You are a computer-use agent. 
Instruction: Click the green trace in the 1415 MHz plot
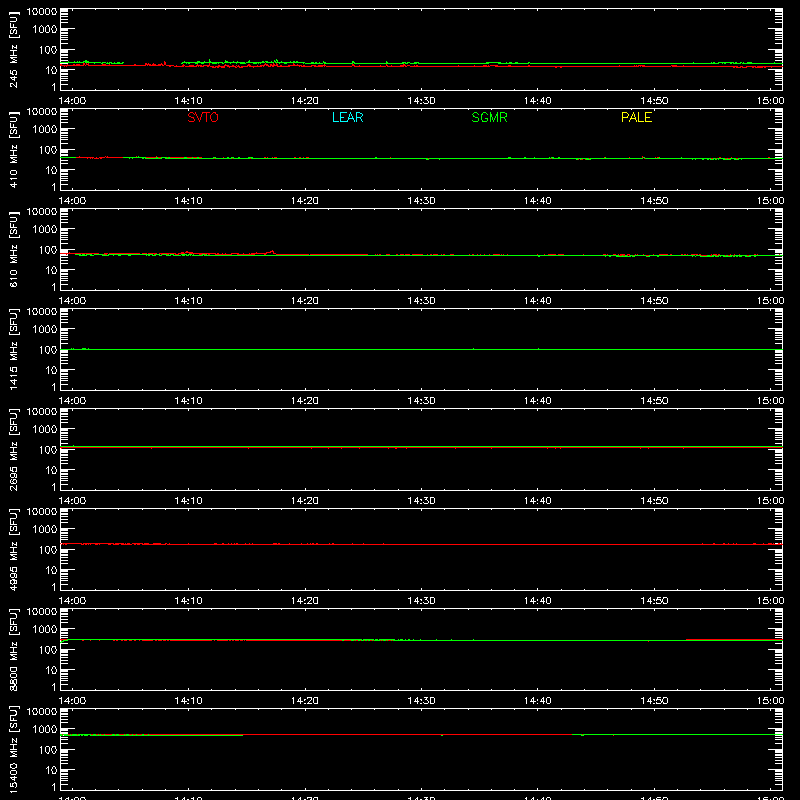click(x=421, y=349)
